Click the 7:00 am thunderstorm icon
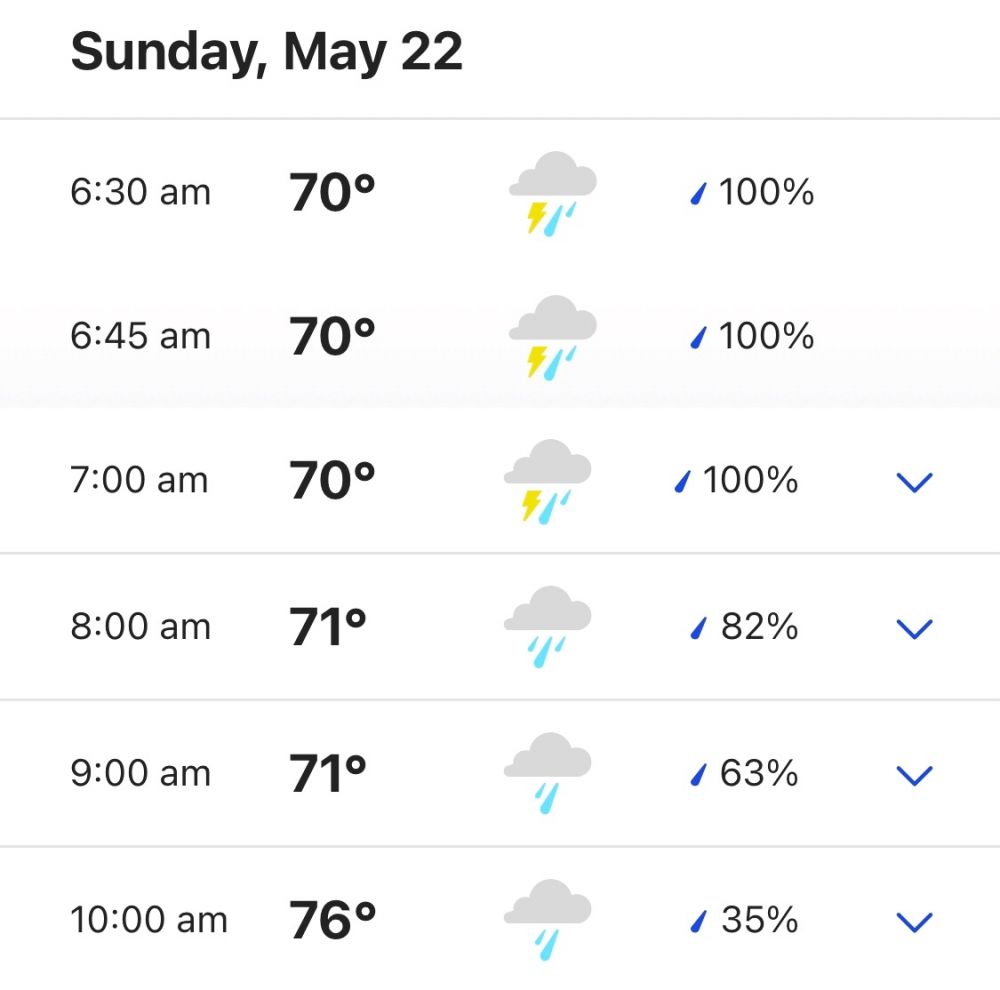1000x990 pixels. (x=547, y=481)
